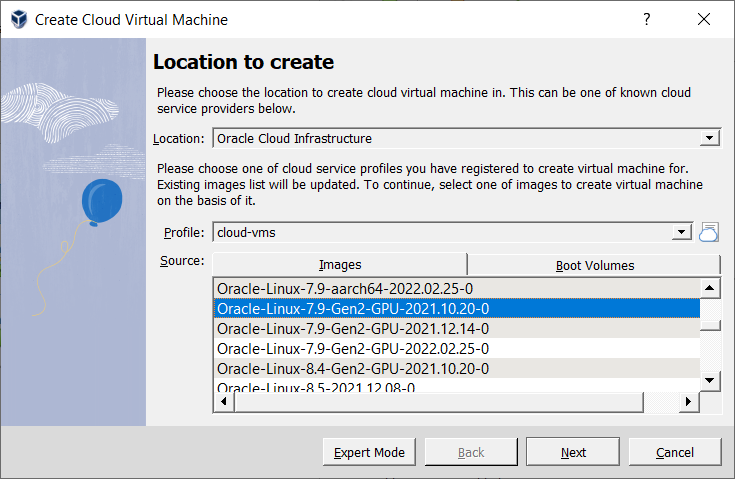Click Next to continue the wizard
Viewport: 735px width, 479px height.
coord(573,452)
